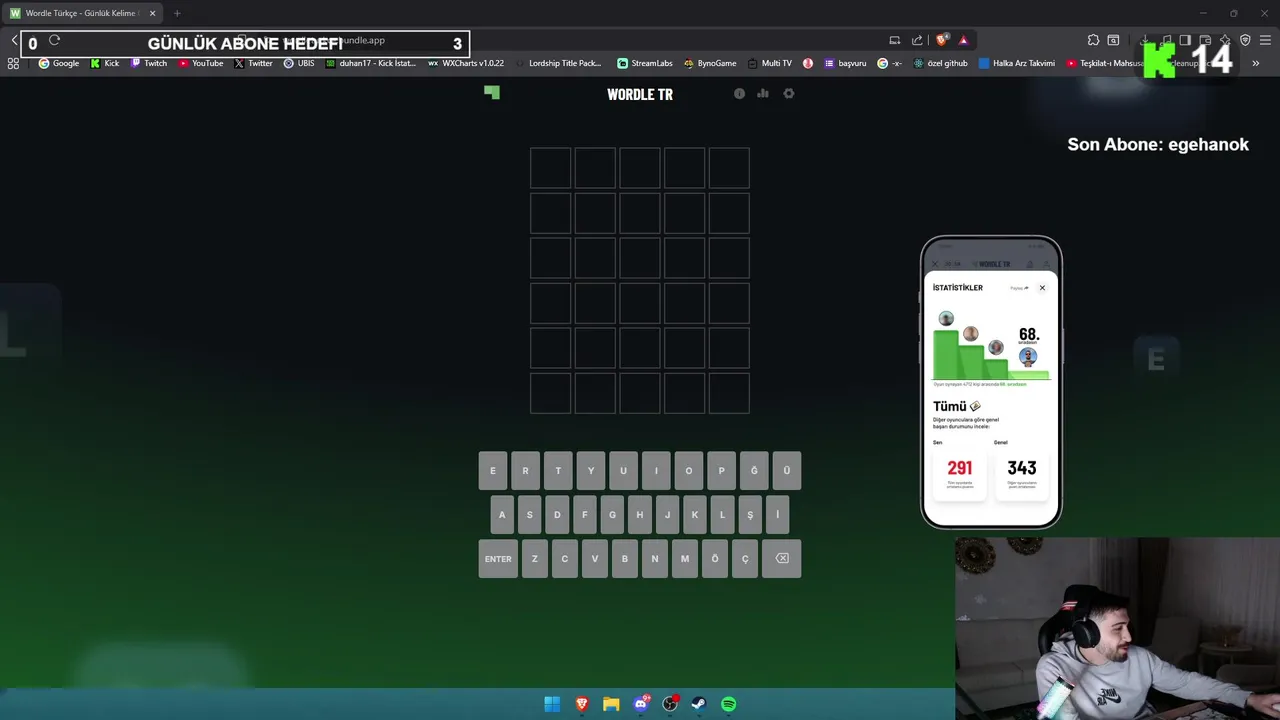
Task: Open the Kick bookmark
Action: click(x=105, y=63)
